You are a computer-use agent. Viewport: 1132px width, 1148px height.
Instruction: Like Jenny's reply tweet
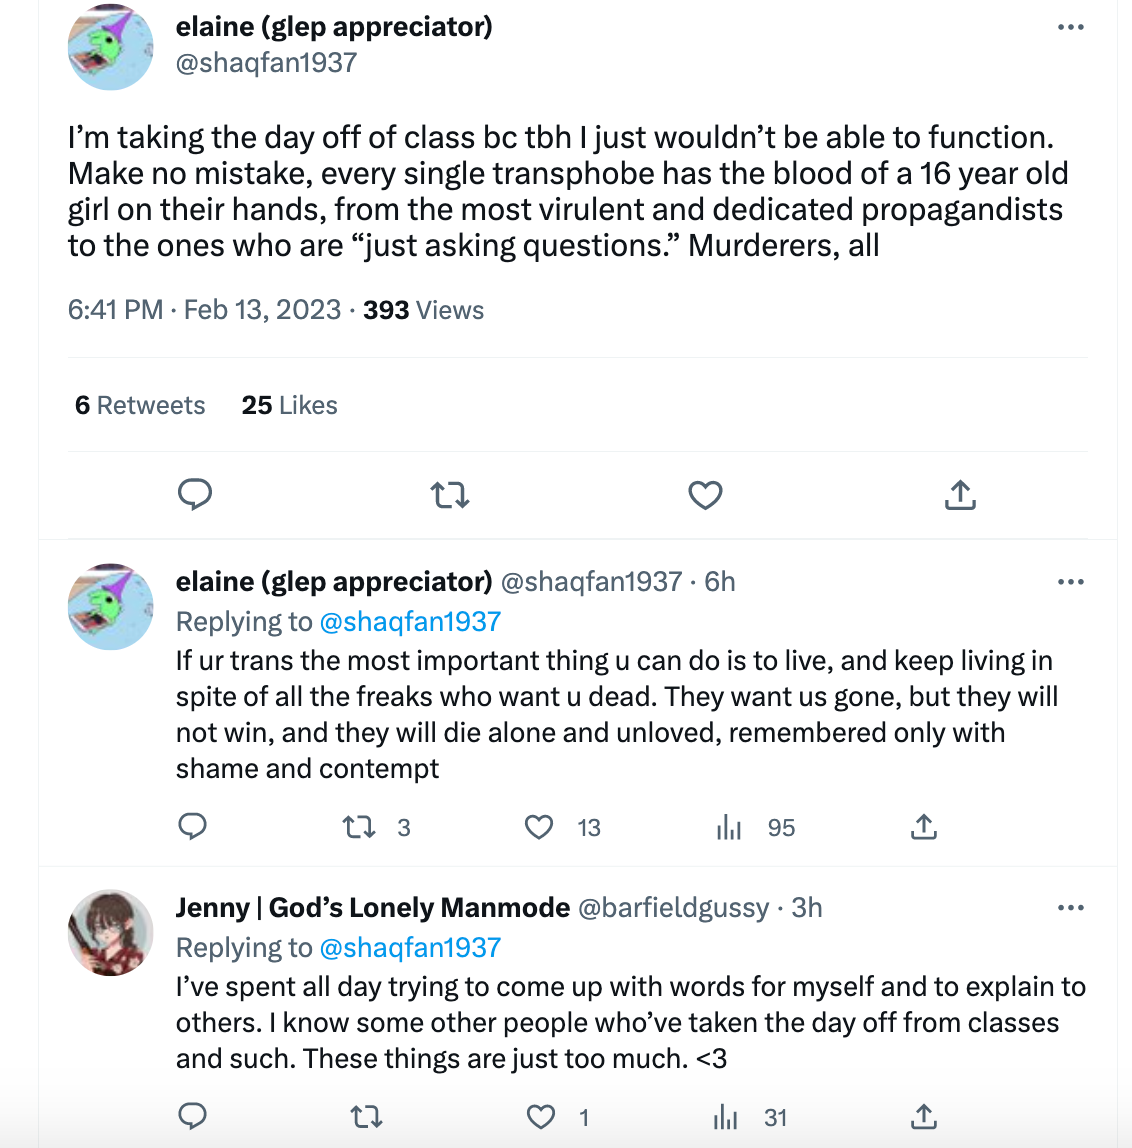pyautogui.click(x=541, y=1117)
